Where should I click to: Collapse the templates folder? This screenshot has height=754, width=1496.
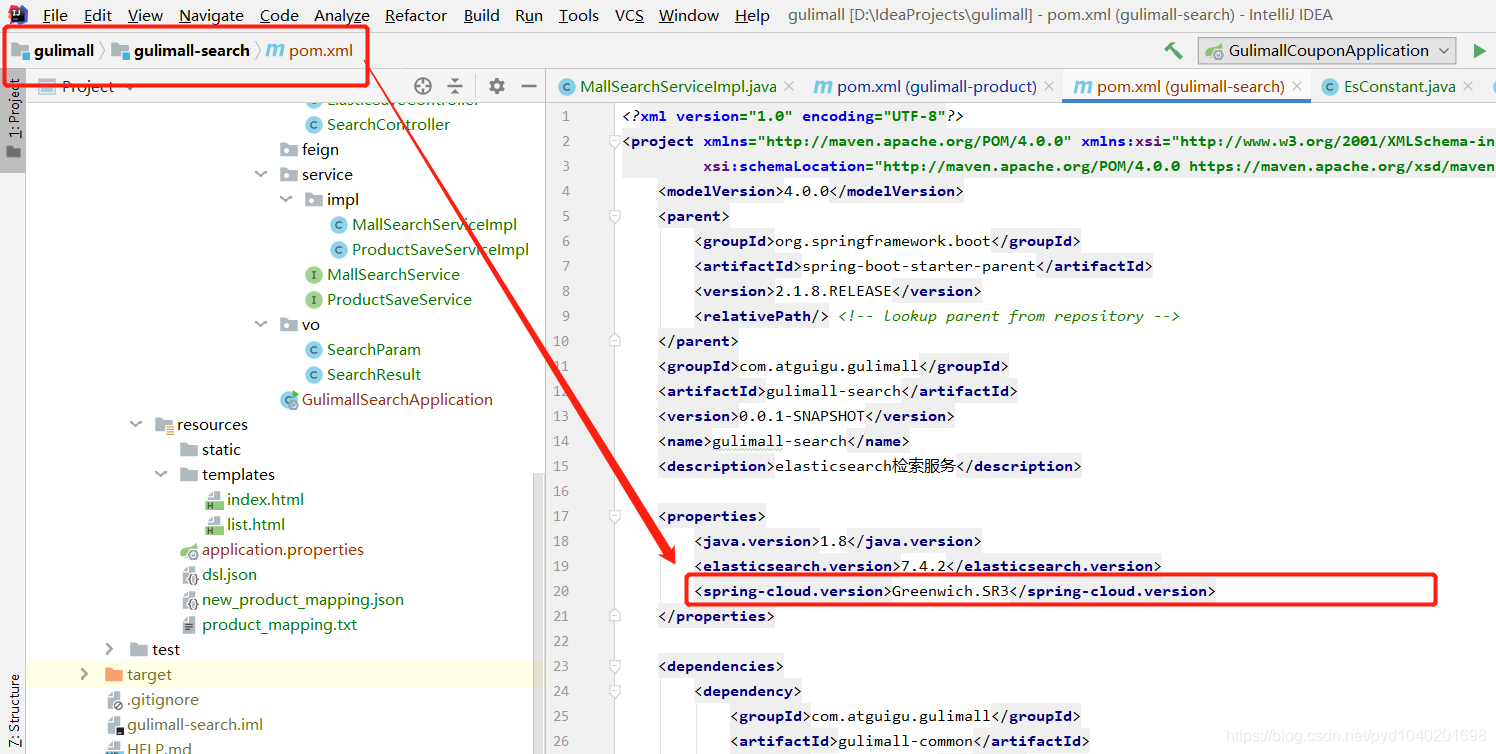[161, 475]
